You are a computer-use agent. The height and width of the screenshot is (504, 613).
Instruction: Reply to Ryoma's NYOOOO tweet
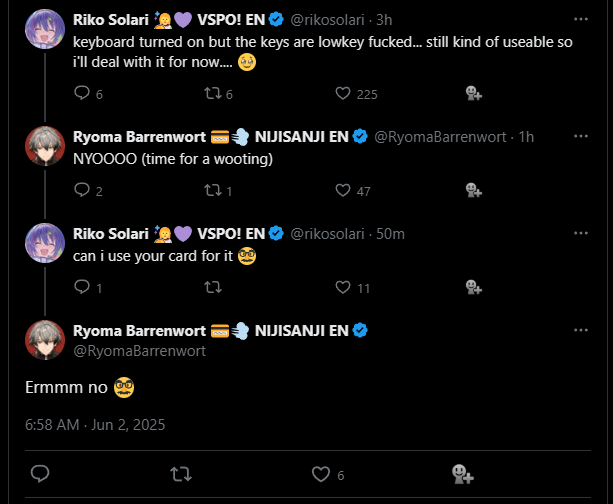(x=83, y=191)
